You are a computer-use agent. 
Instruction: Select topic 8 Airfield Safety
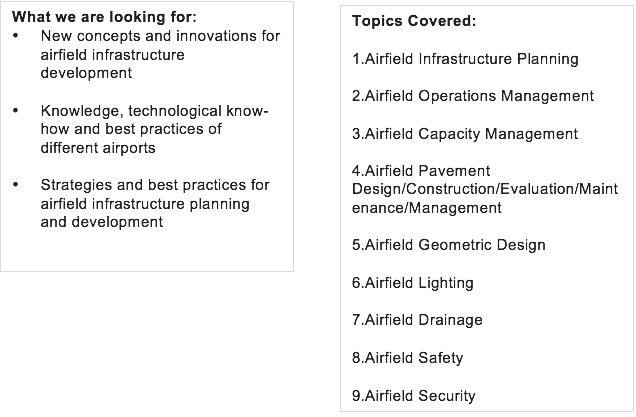point(407,358)
